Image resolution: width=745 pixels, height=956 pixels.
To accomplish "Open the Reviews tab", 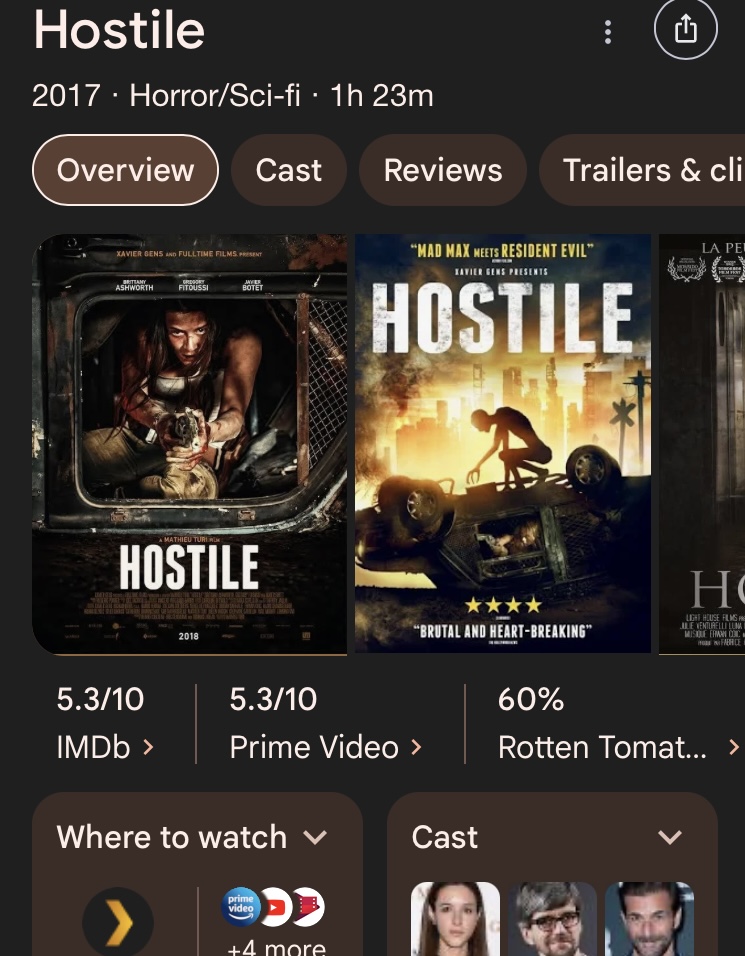I will [443, 170].
